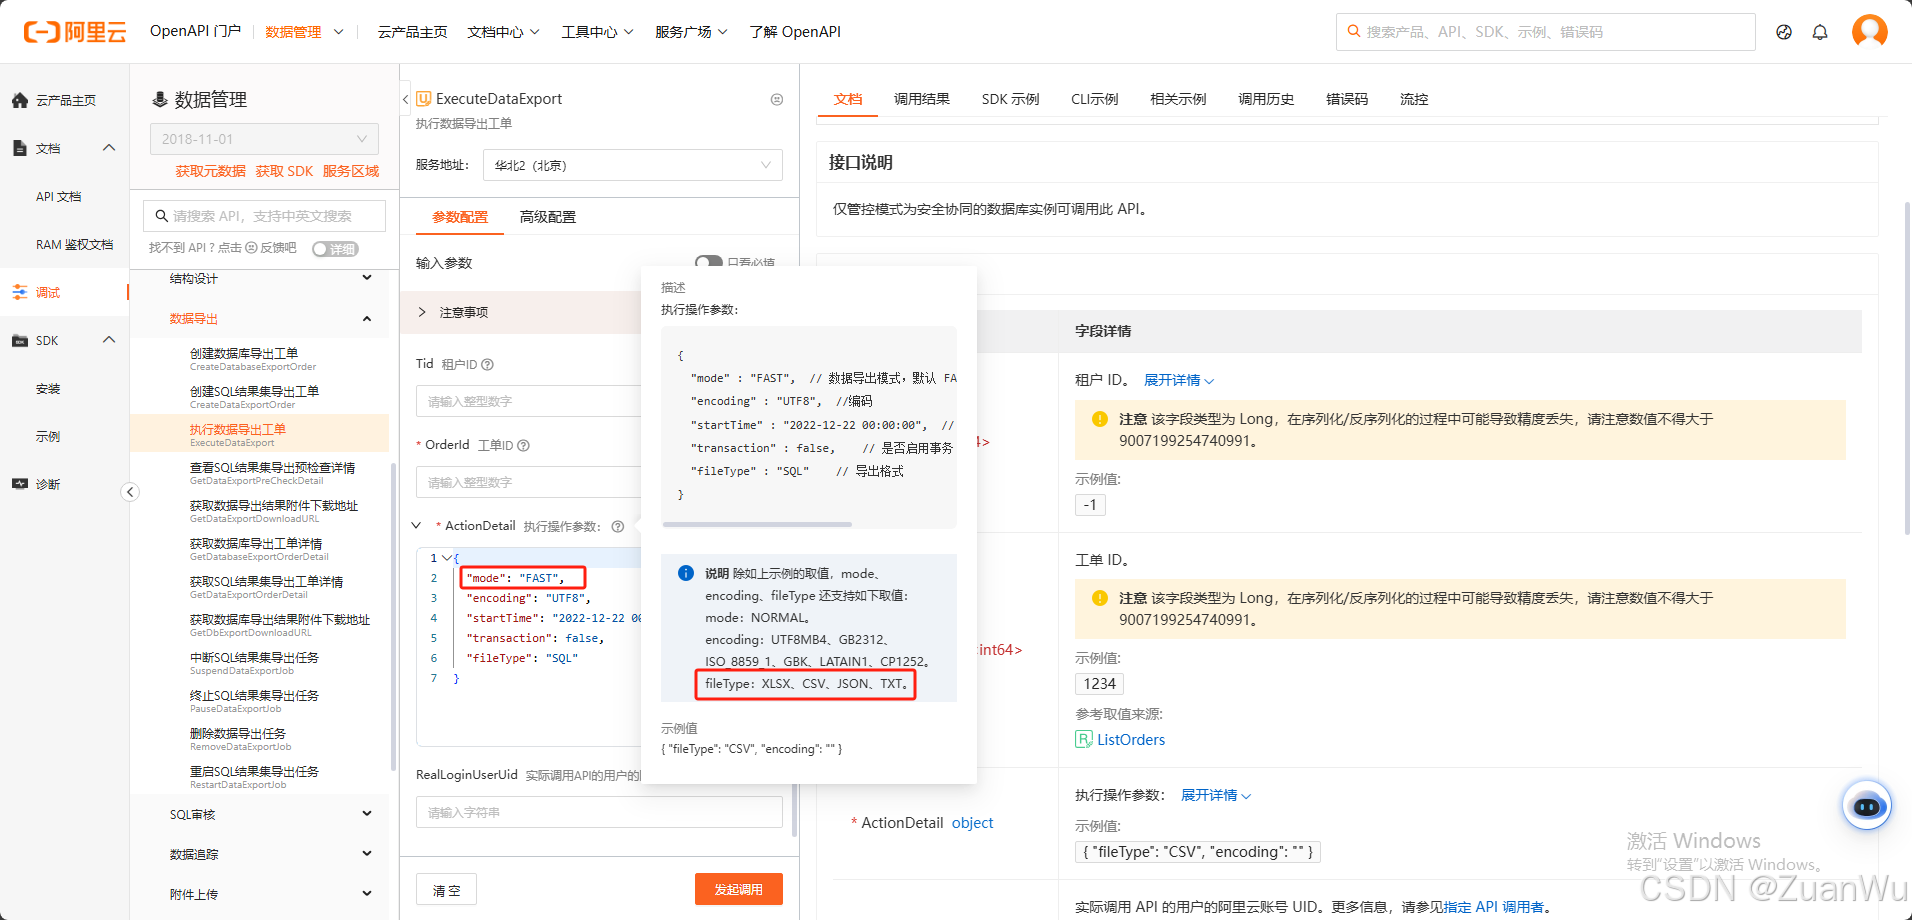The image size is (1912, 920).
Task: Switch to the 高级配置 tab
Action: pos(547,217)
